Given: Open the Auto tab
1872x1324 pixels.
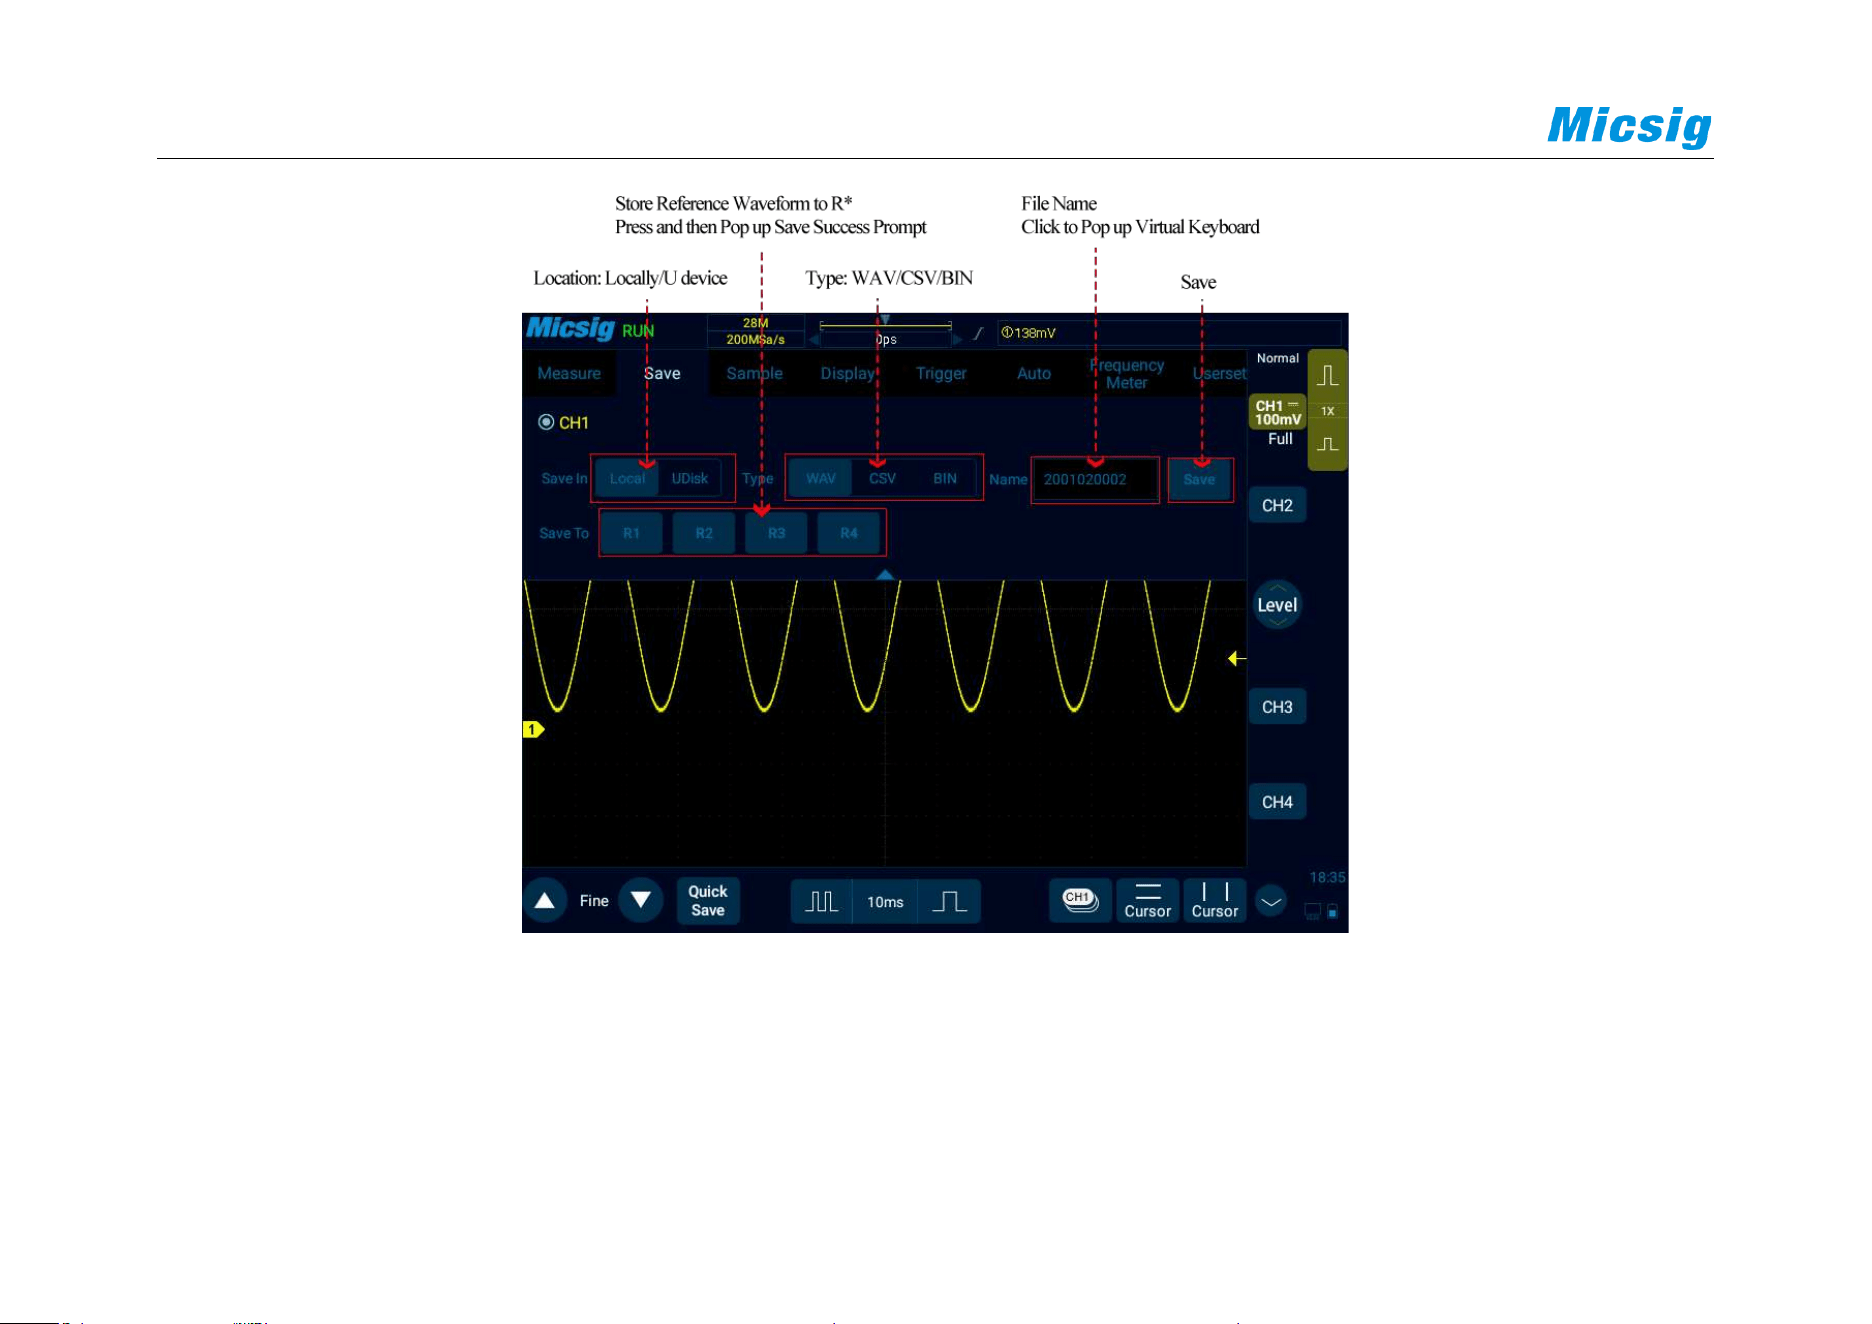Looking at the screenshot, I should [x=1034, y=373].
